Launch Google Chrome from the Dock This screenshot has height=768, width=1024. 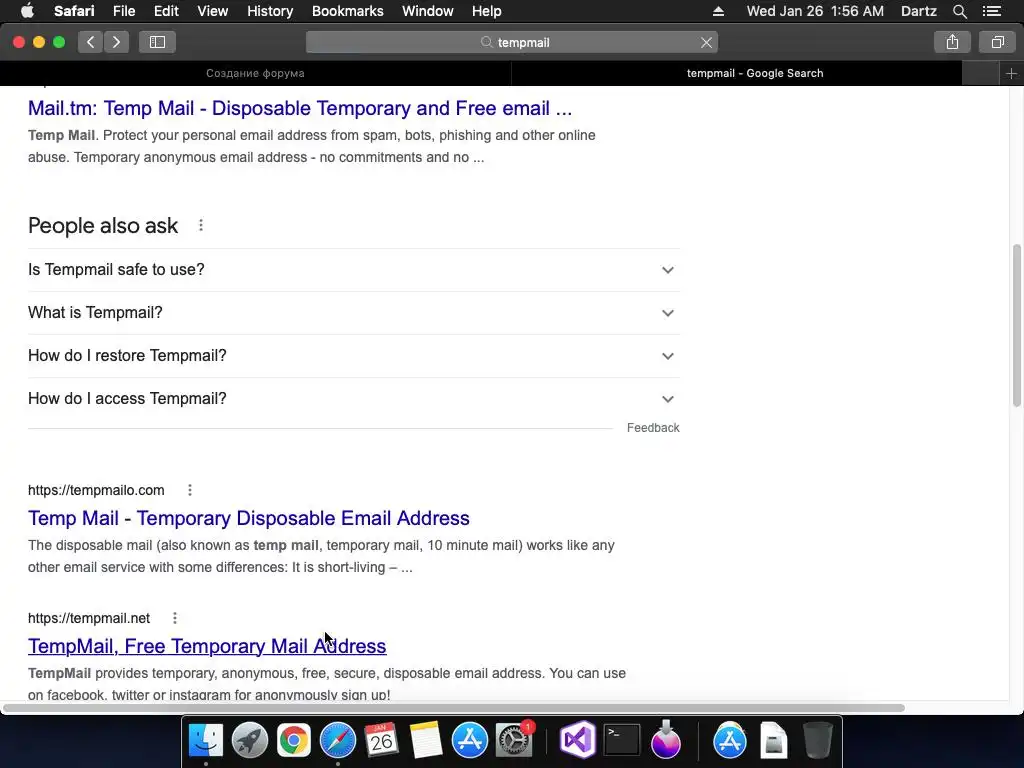(294, 741)
